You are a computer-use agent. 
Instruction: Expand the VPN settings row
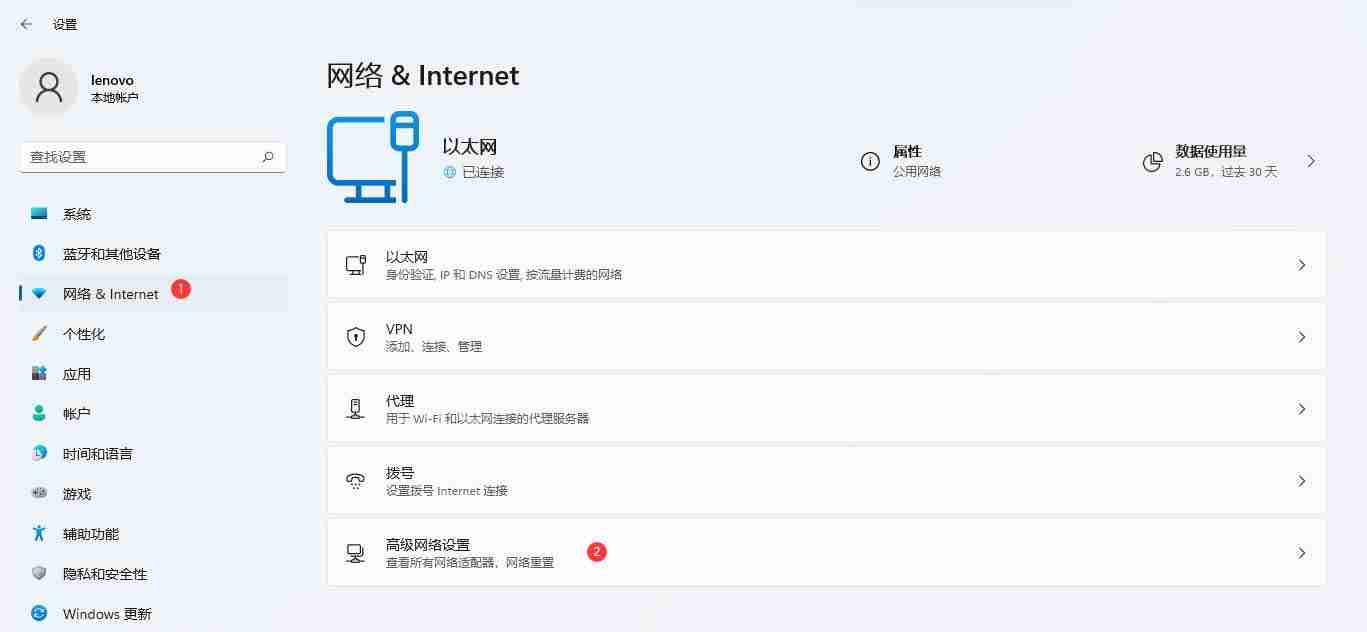(825, 337)
